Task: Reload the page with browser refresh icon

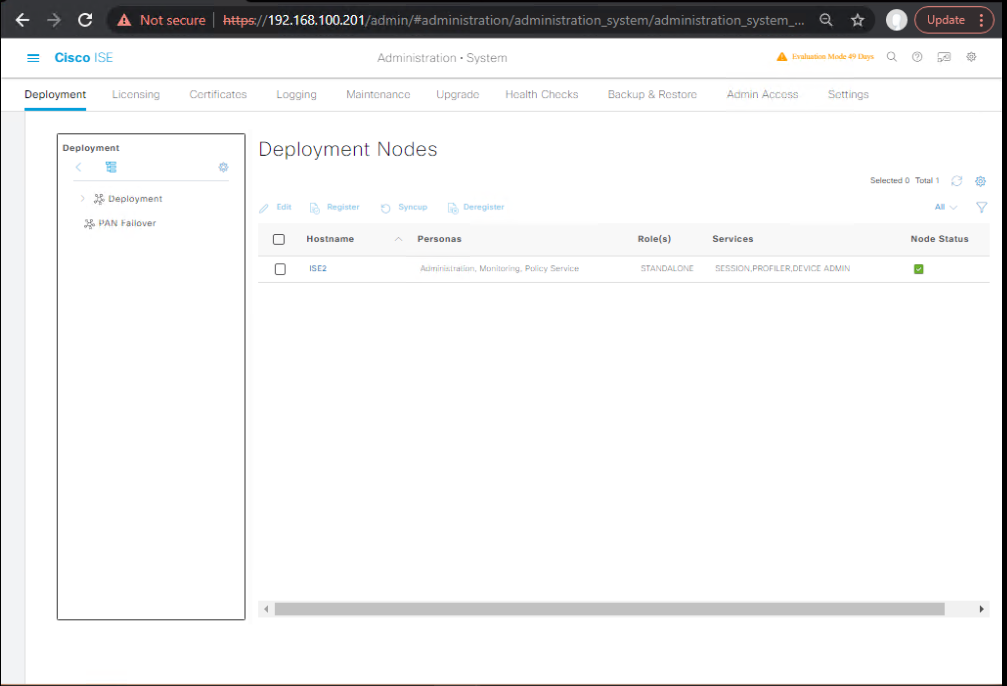Action: click(x=85, y=20)
